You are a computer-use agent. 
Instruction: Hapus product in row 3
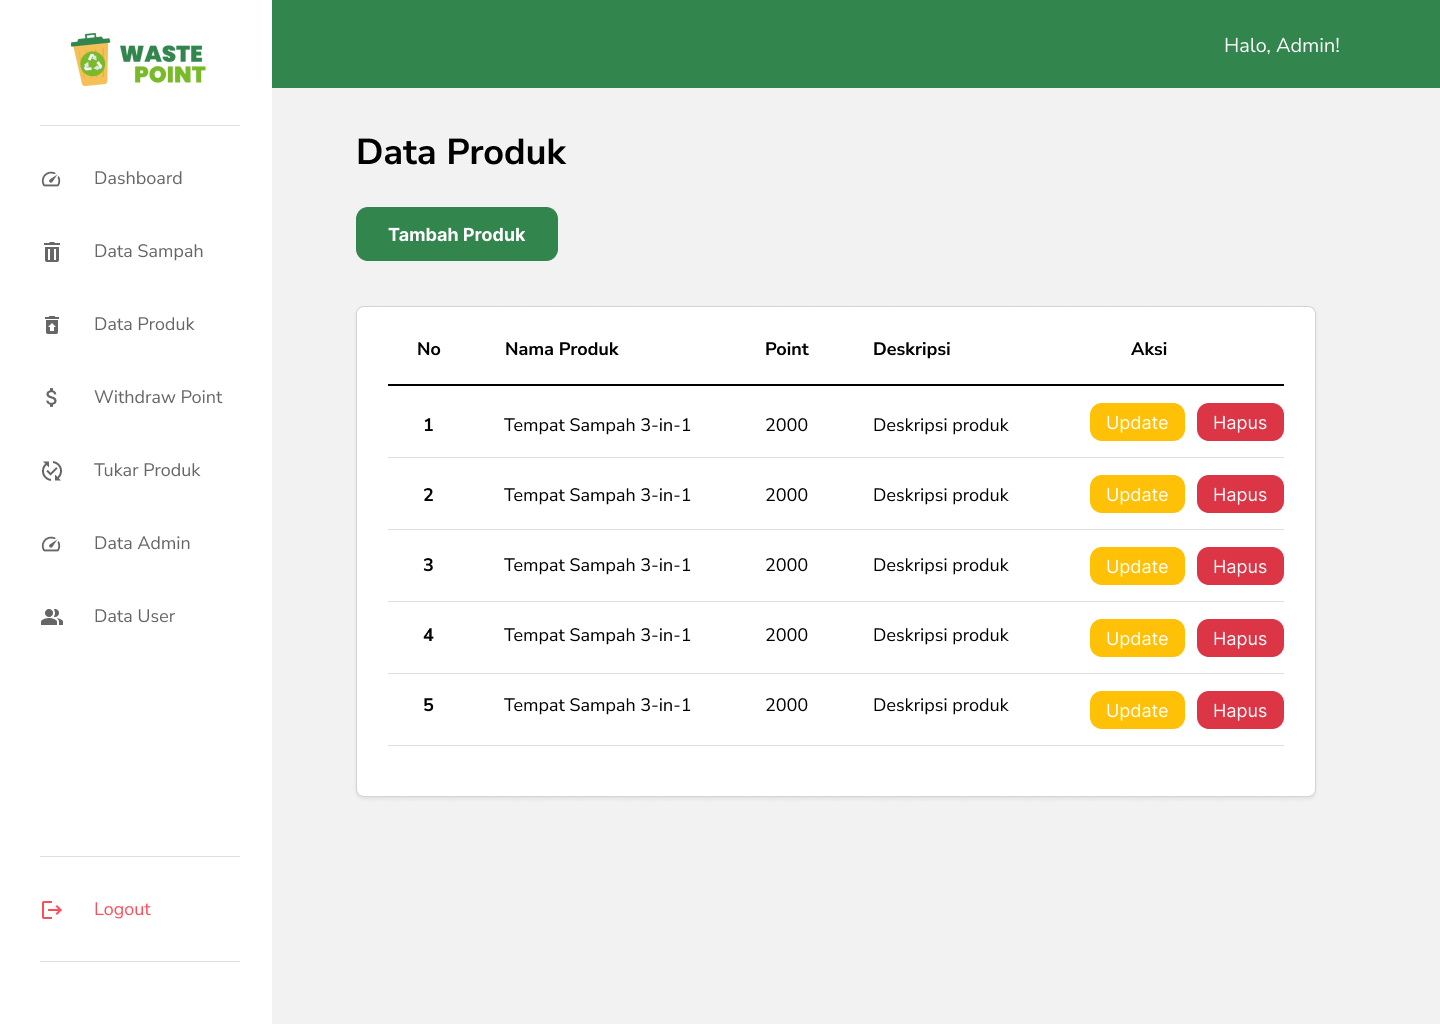1240,566
